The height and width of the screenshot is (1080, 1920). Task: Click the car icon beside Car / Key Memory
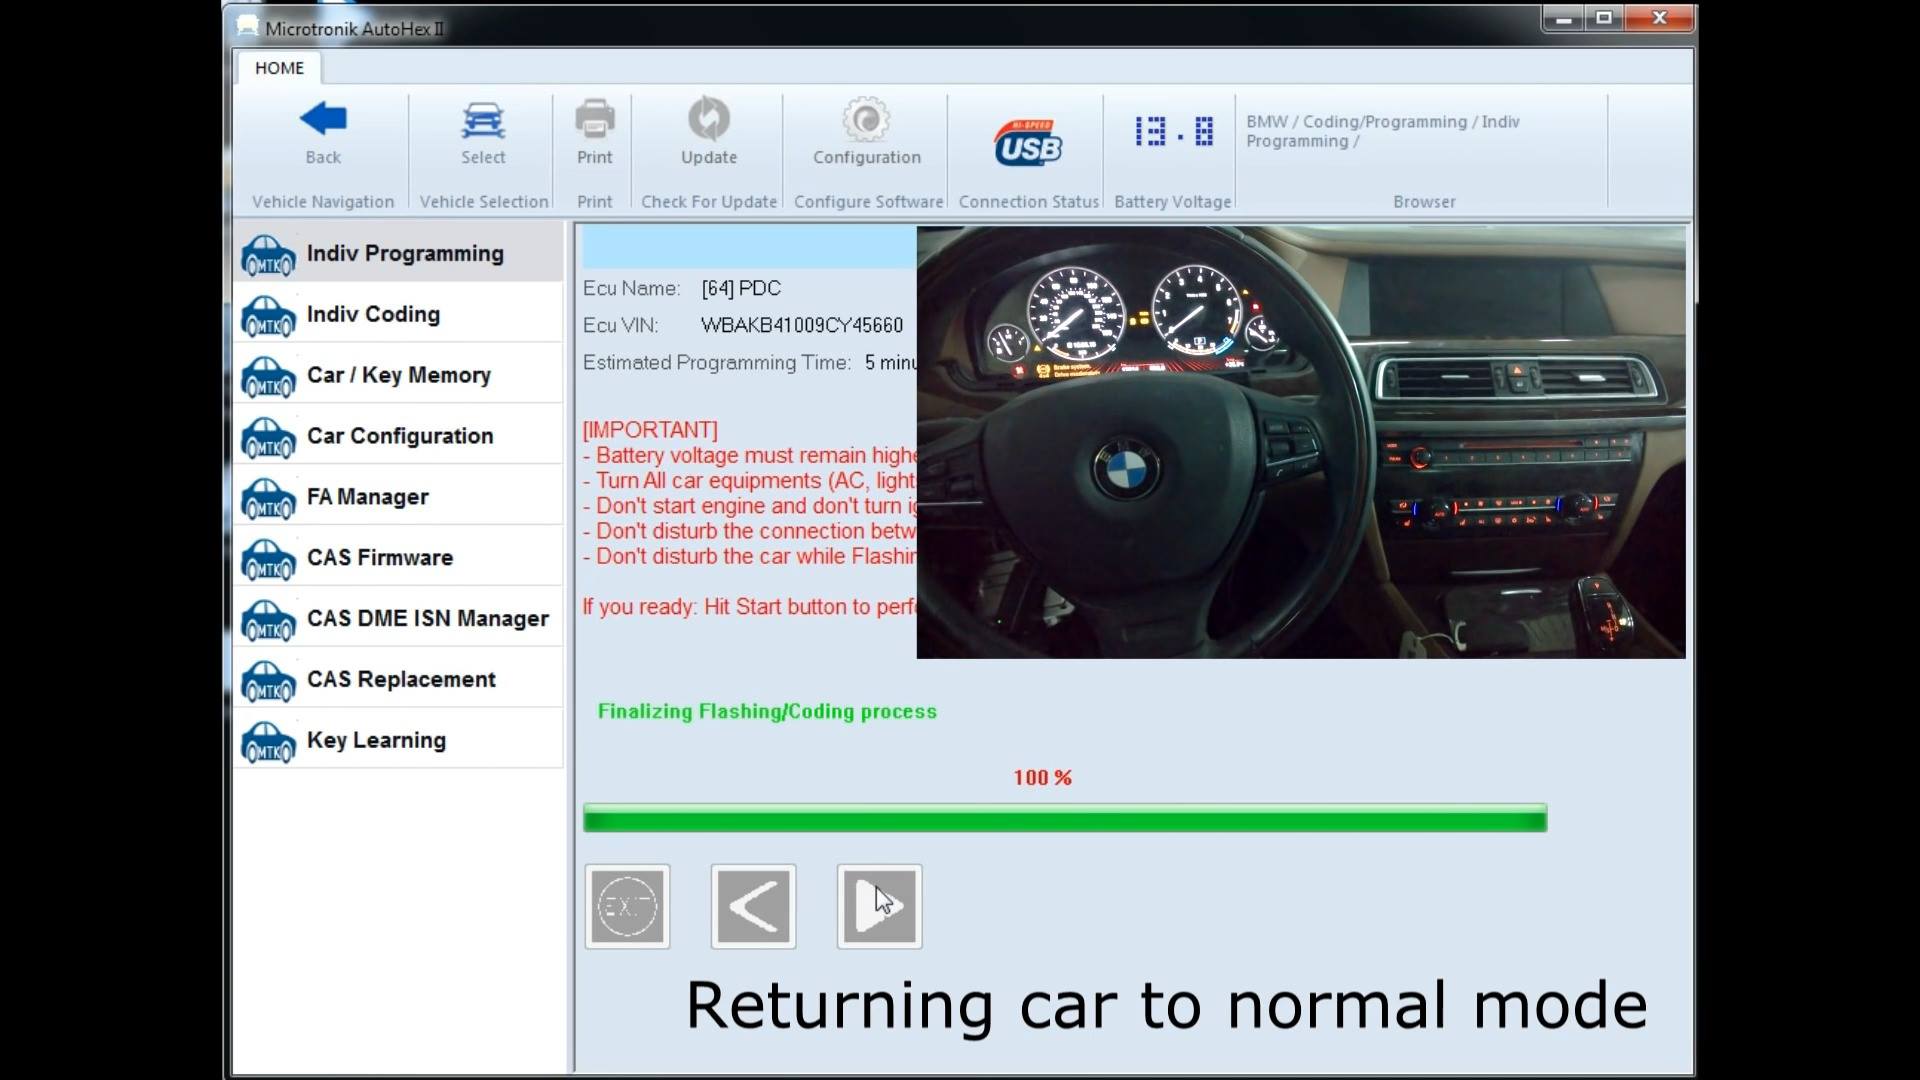point(268,377)
